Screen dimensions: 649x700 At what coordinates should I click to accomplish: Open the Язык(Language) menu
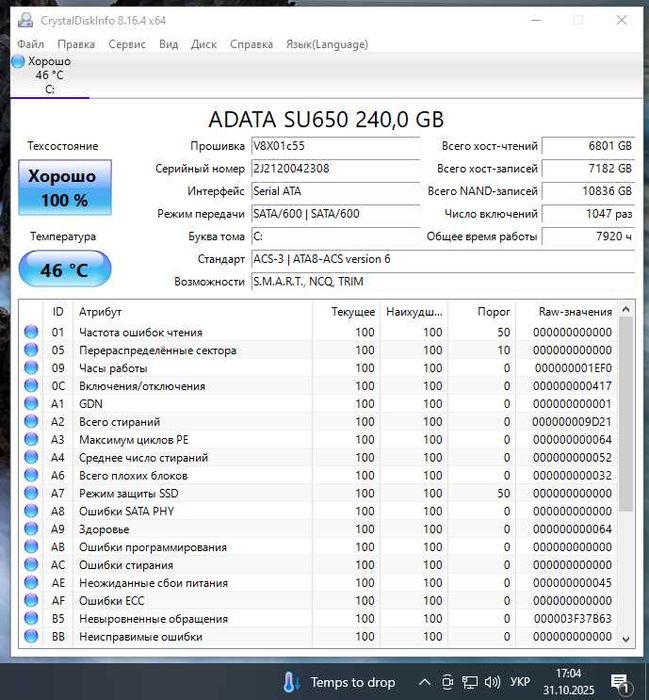pyautogui.click(x=327, y=44)
